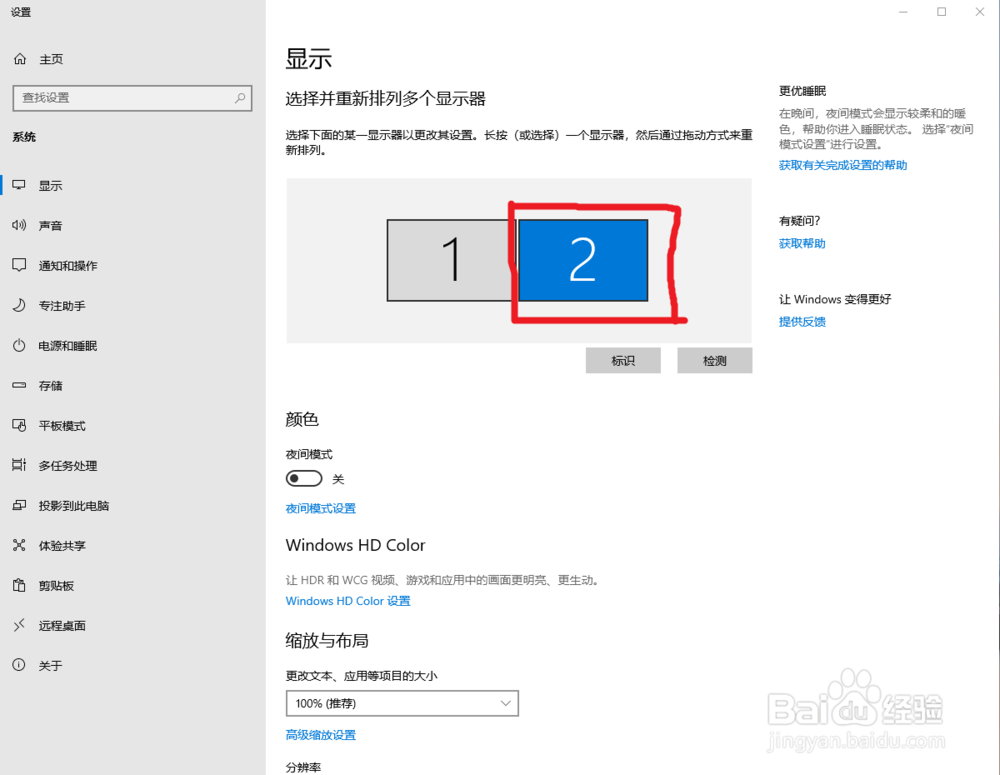Open 专注助手 settings
The width and height of the screenshot is (1000, 775).
[133, 306]
